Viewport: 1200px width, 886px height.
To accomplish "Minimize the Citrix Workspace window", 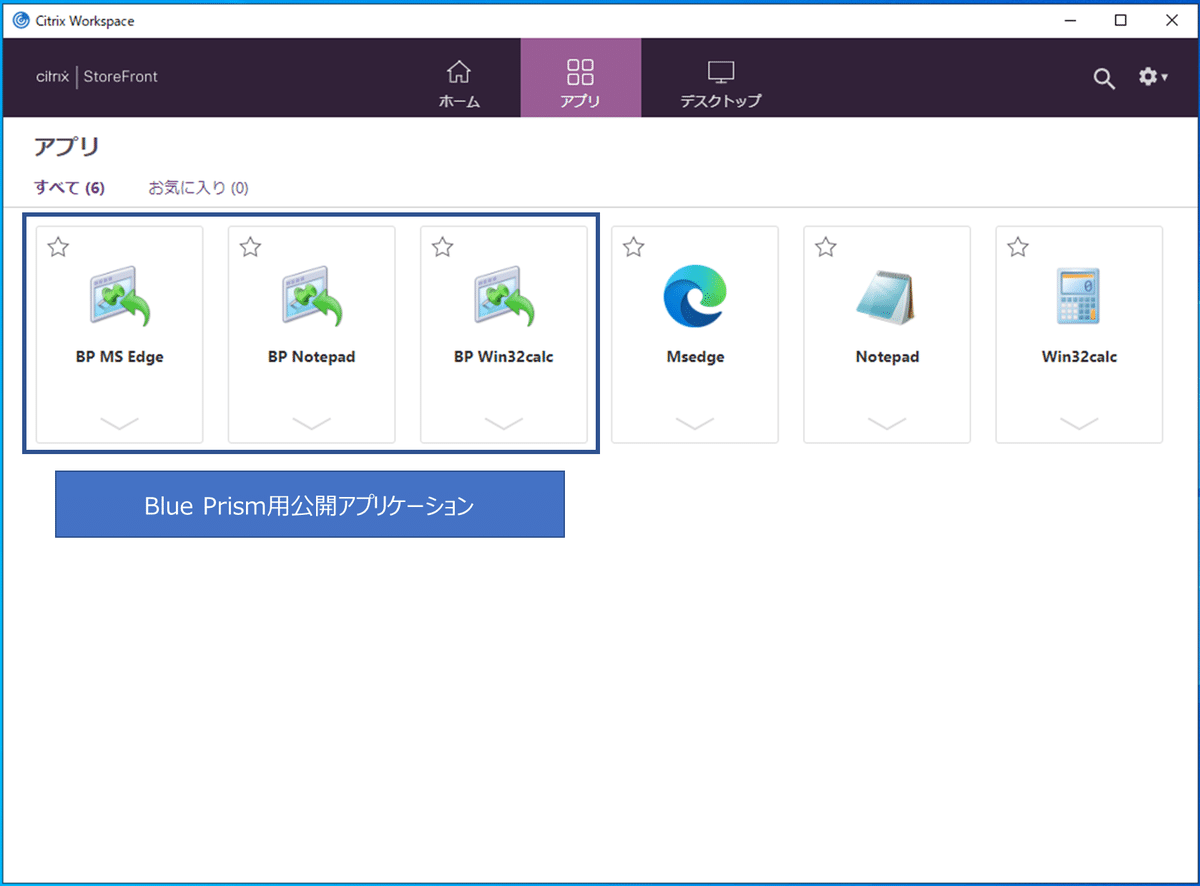I will click(1070, 20).
